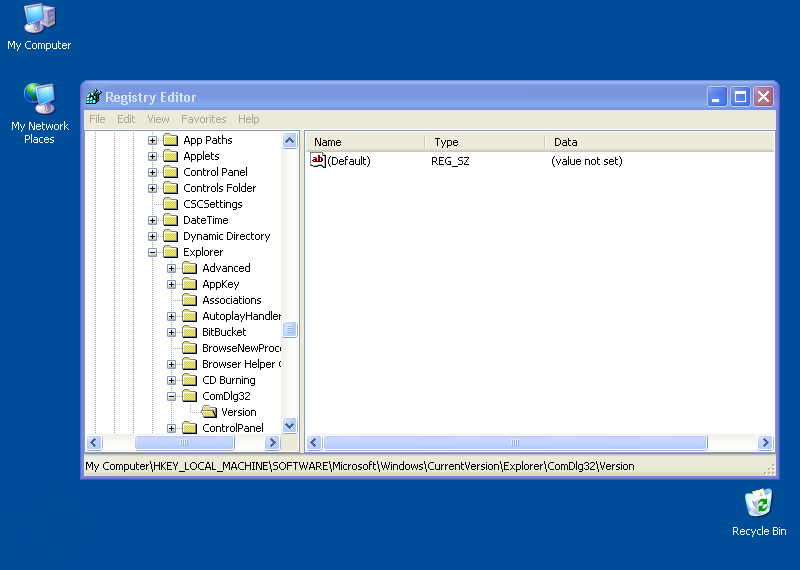Click the Control Panel folder icon
The height and width of the screenshot is (570, 800).
point(170,172)
